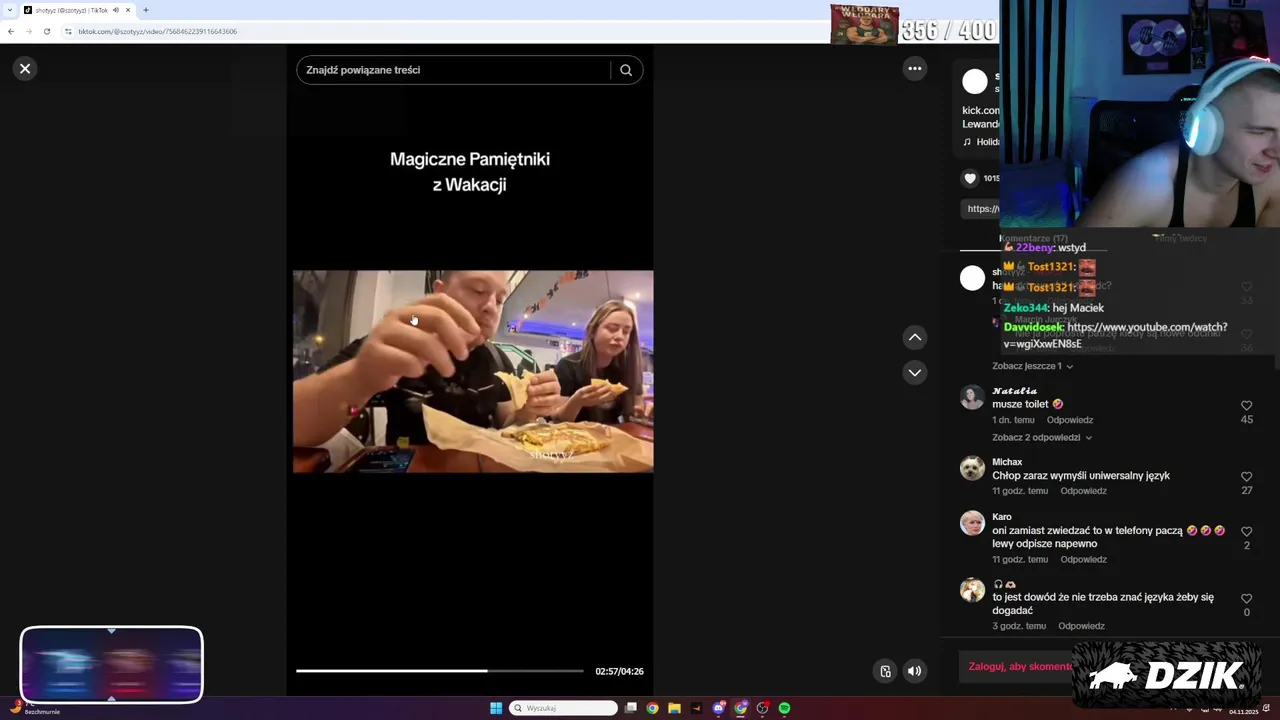1280x720 pixels.
Task: Reply to Natalia's comment via Odpowiedz
Action: click(x=1069, y=420)
